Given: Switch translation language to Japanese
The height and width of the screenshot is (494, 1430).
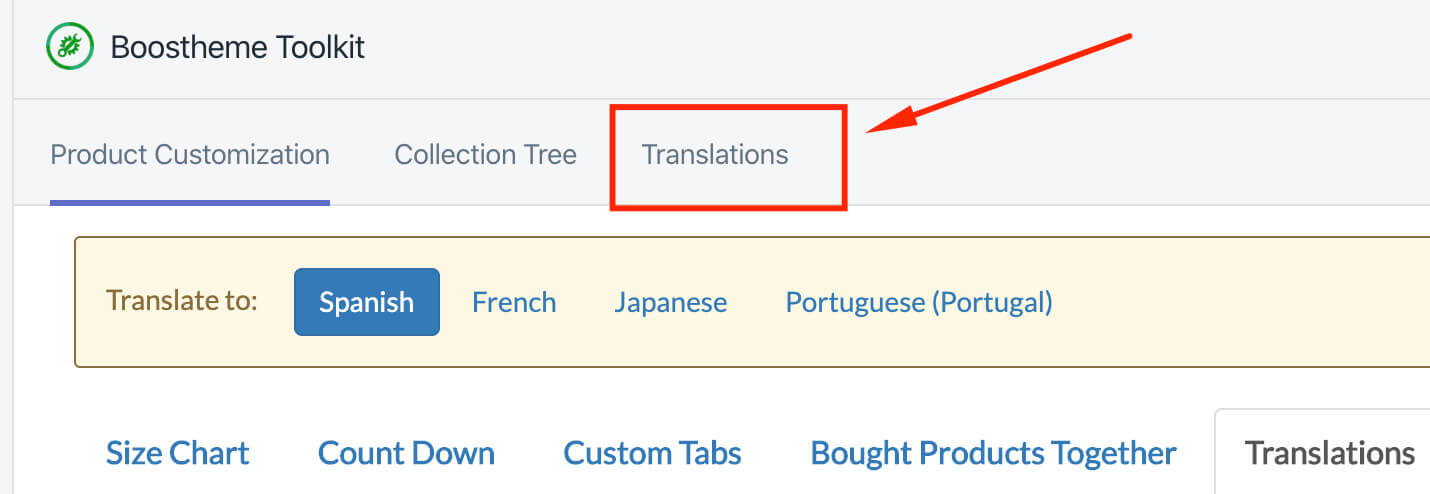Looking at the screenshot, I should click(670, 302).
